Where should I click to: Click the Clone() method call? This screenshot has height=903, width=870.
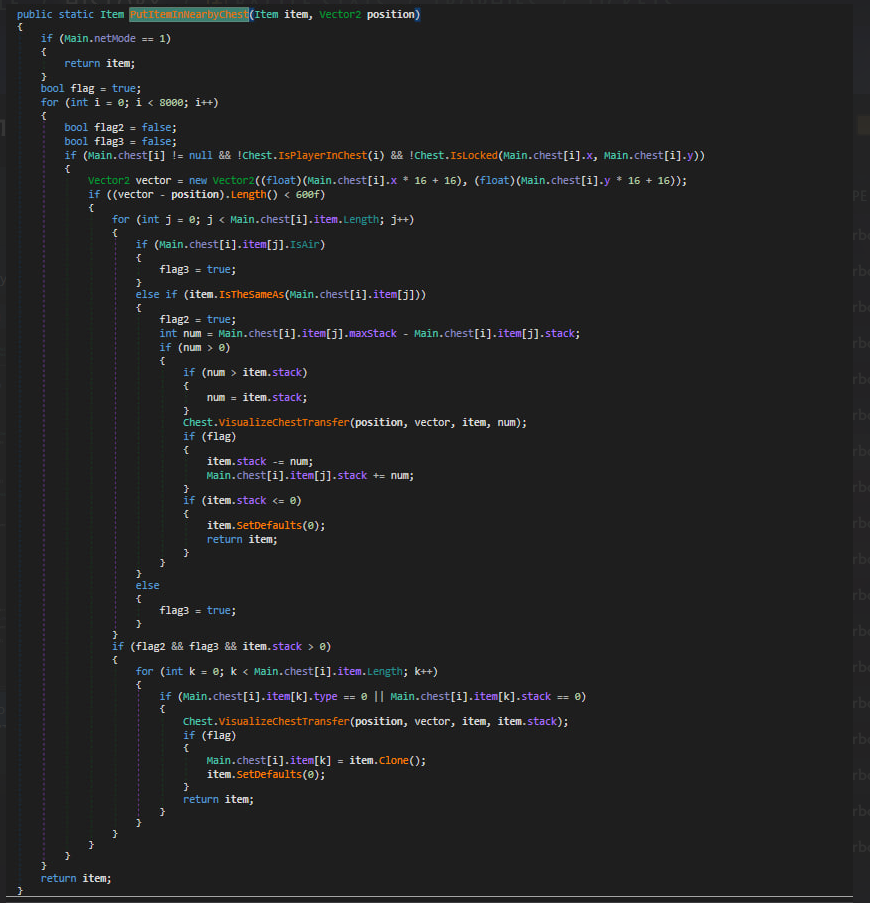[399, 761]
